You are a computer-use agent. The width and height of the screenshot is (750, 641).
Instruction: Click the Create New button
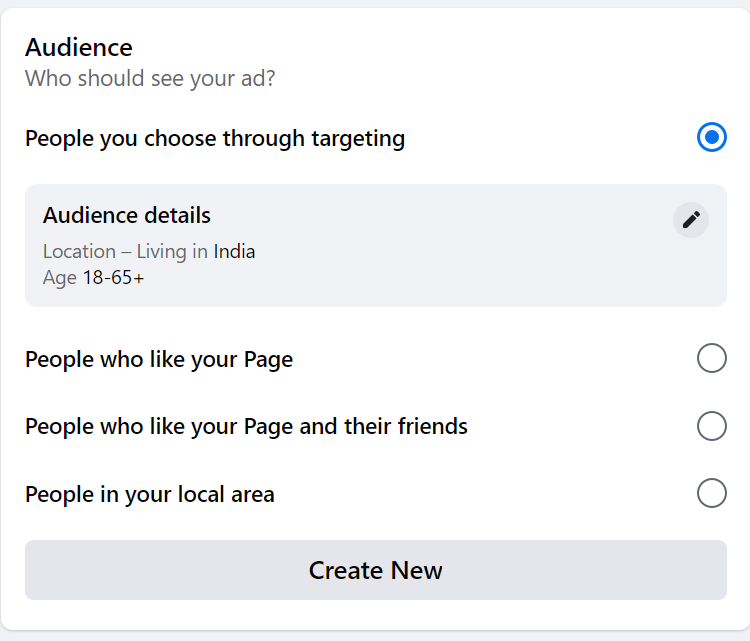tap(376, 570)
